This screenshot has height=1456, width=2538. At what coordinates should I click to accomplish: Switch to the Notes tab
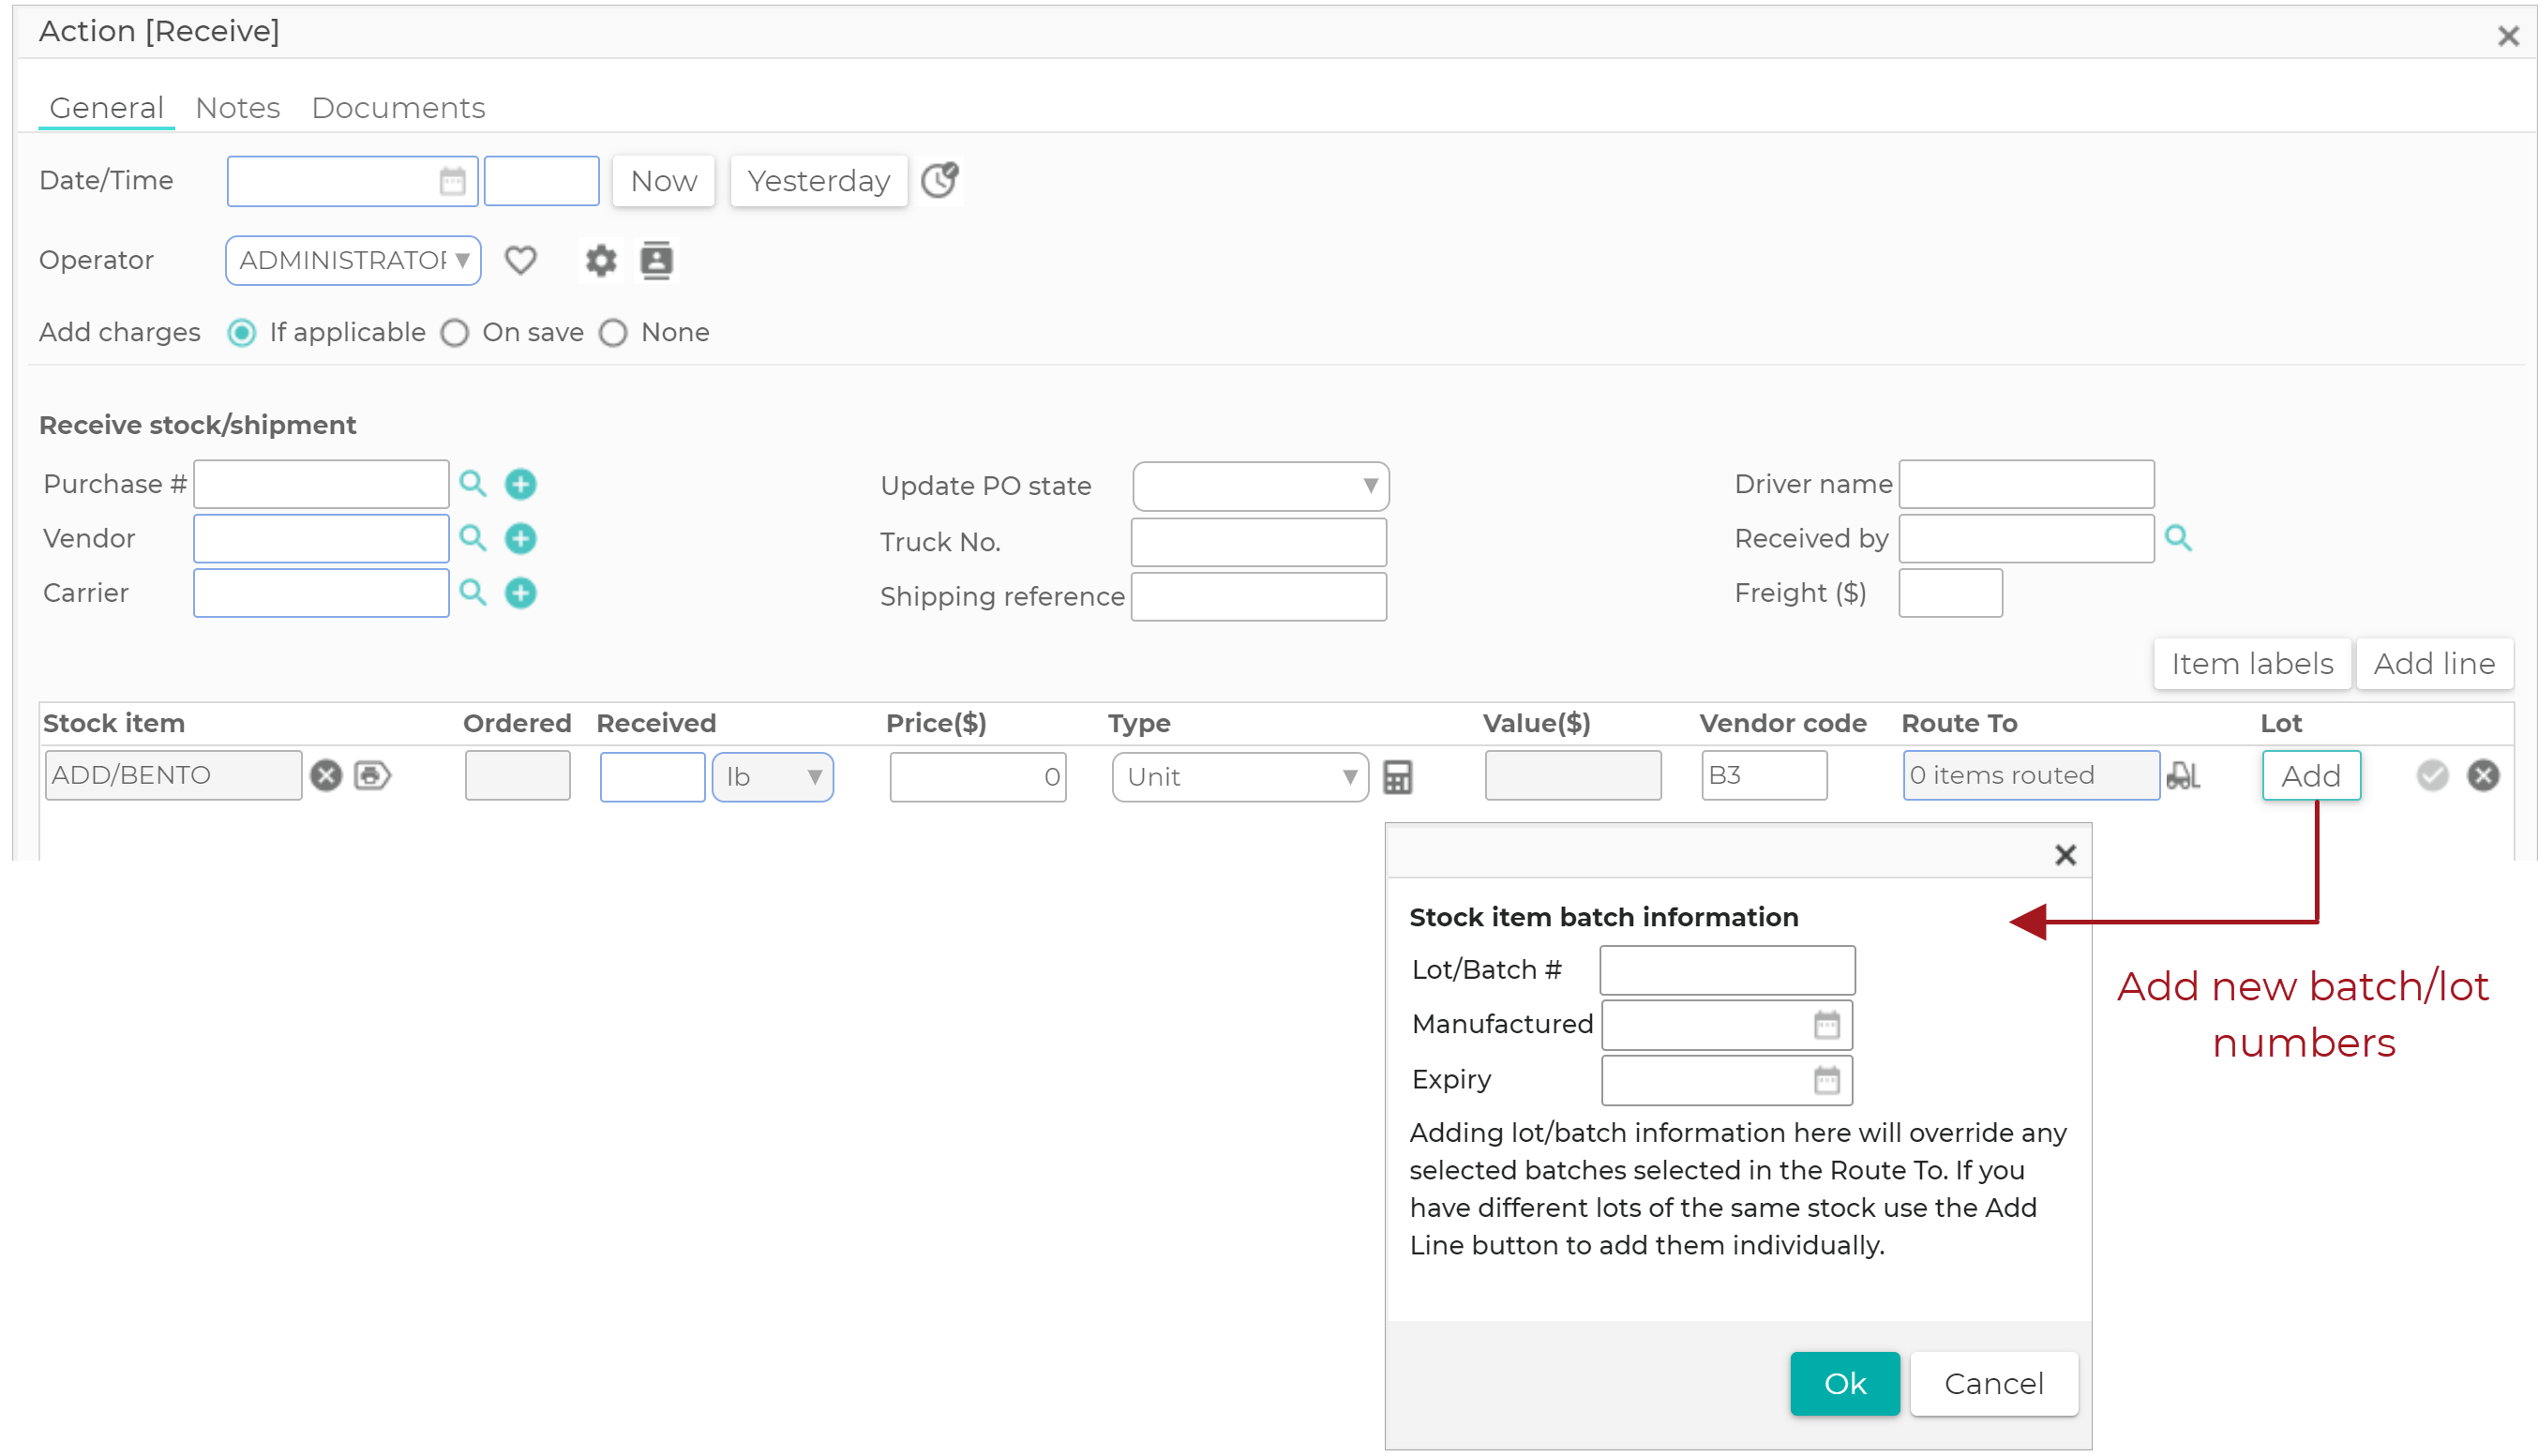point(237,107)
